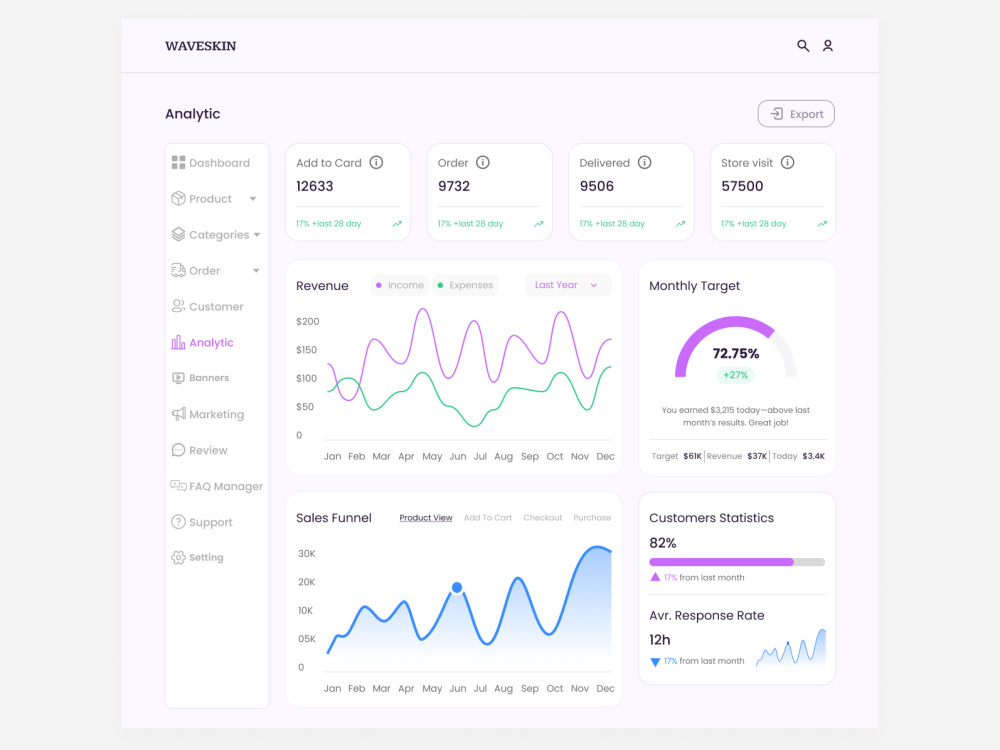Click the Product box icon
The image size is (1000, 750).
(179, 198)
